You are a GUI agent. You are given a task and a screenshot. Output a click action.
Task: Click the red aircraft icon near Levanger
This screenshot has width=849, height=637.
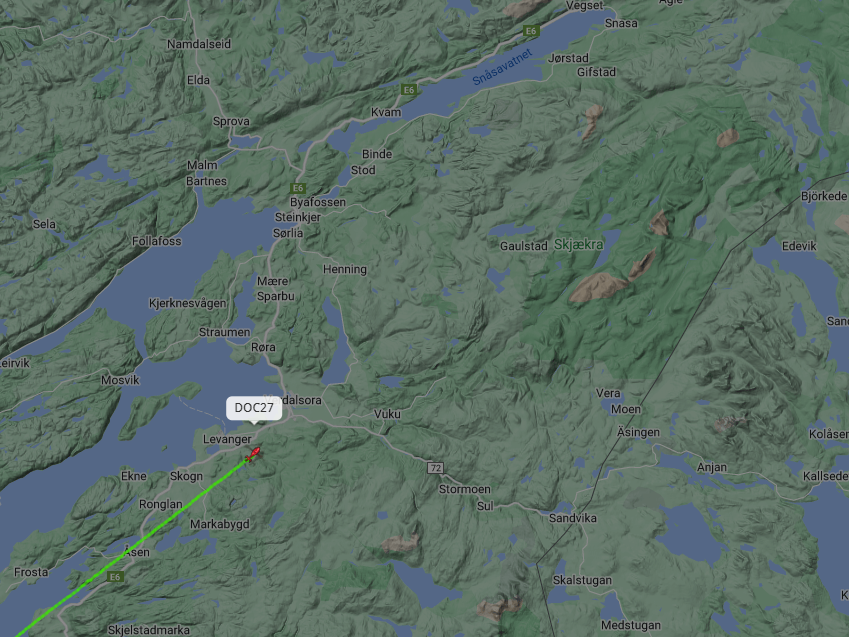(x=253, y=454)
